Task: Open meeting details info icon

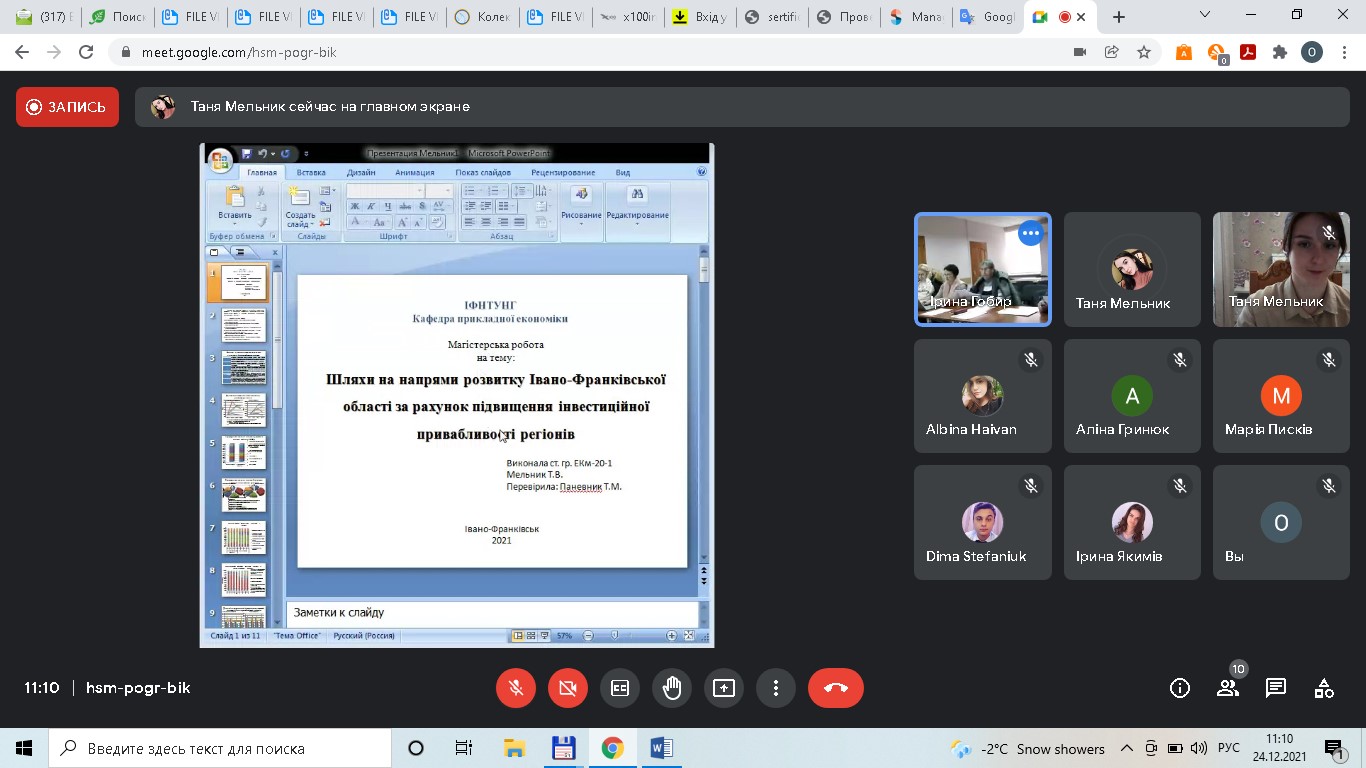Action: point(1179,688)
